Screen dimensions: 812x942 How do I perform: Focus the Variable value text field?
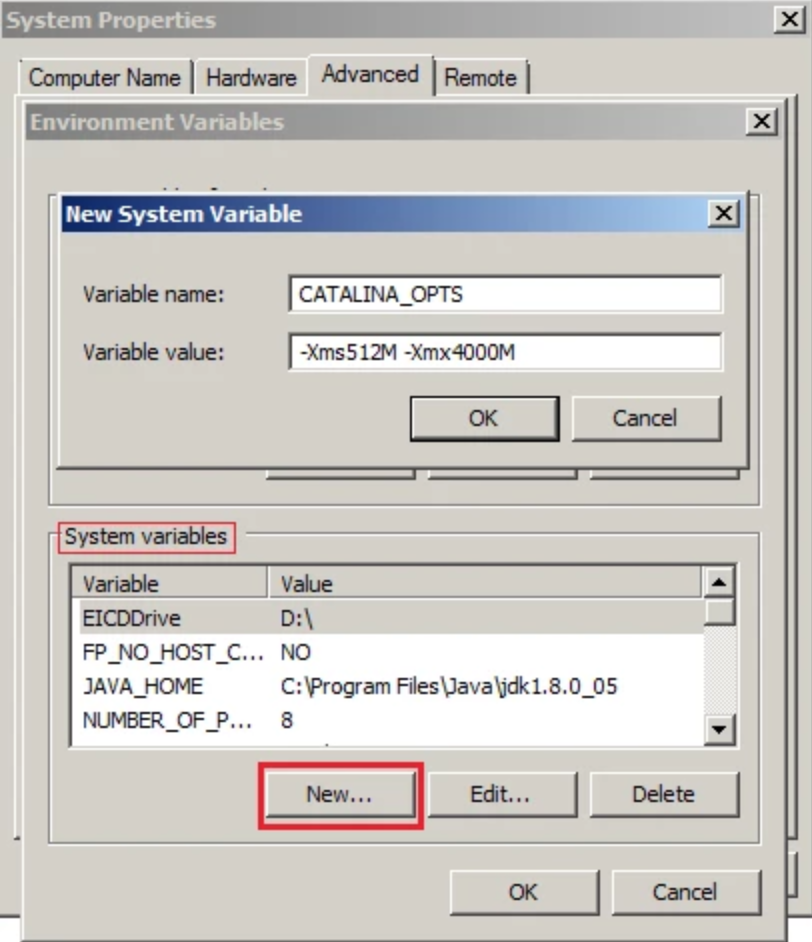pyautogui.click(x=504, y=352)
